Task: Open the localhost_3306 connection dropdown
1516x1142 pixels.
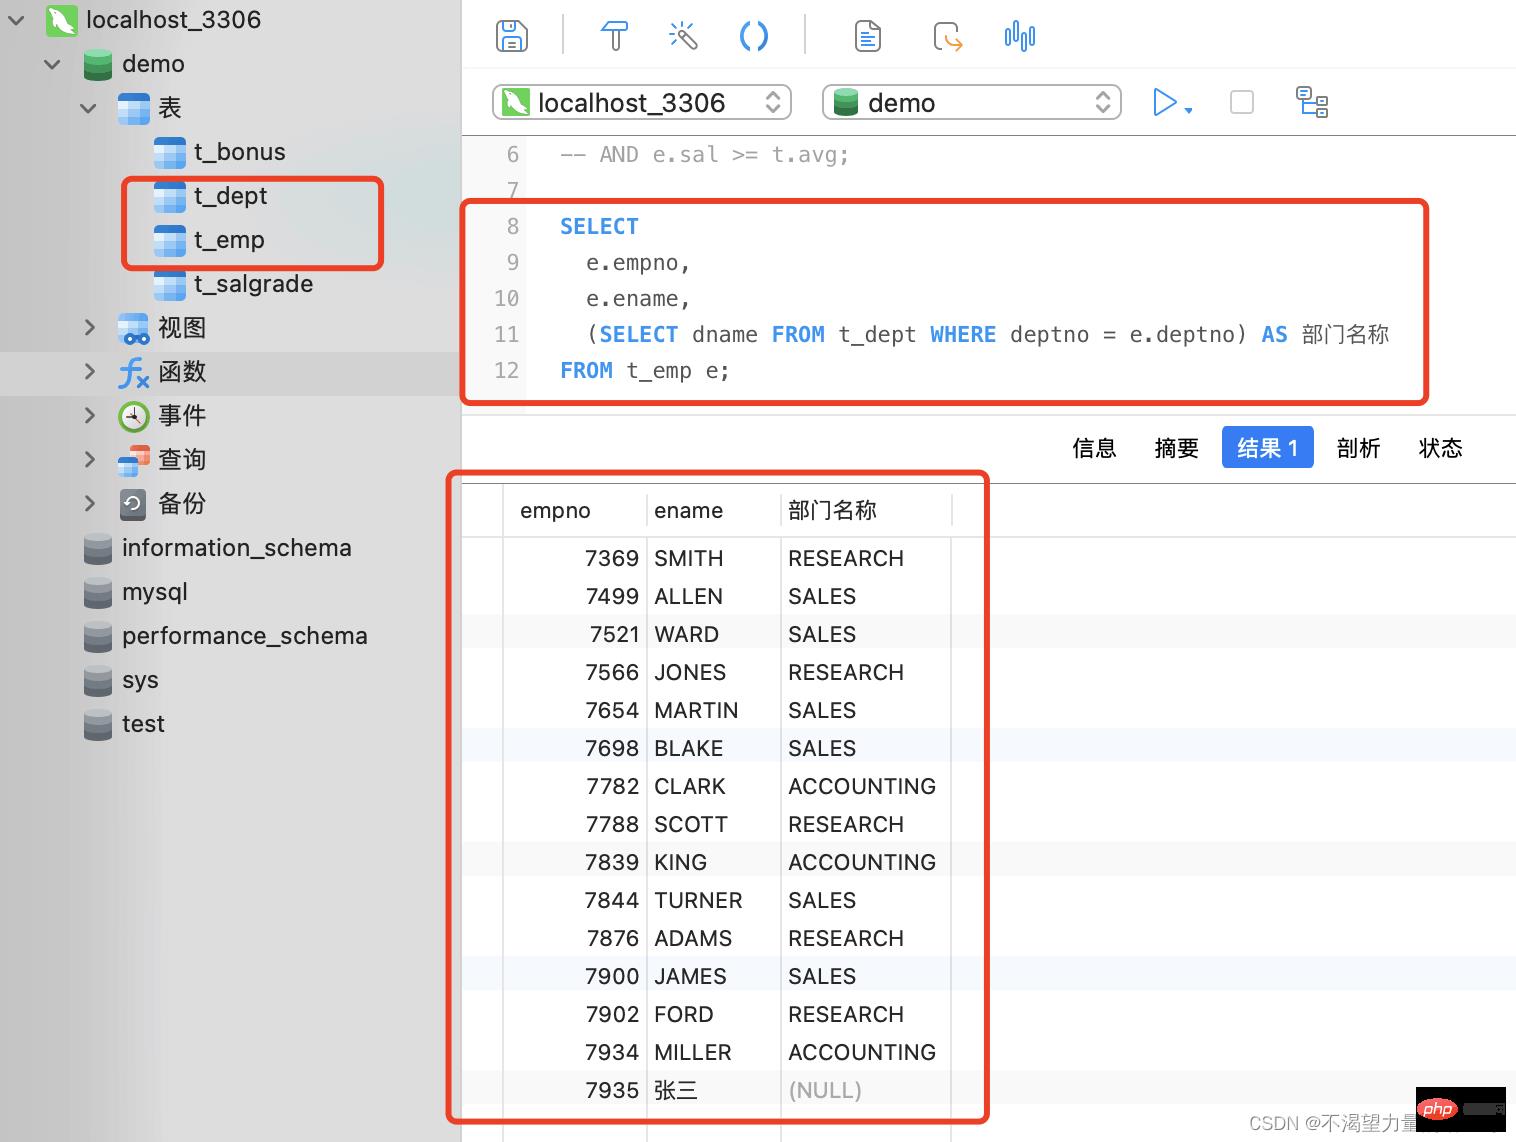Action: [x=641, y=102]
